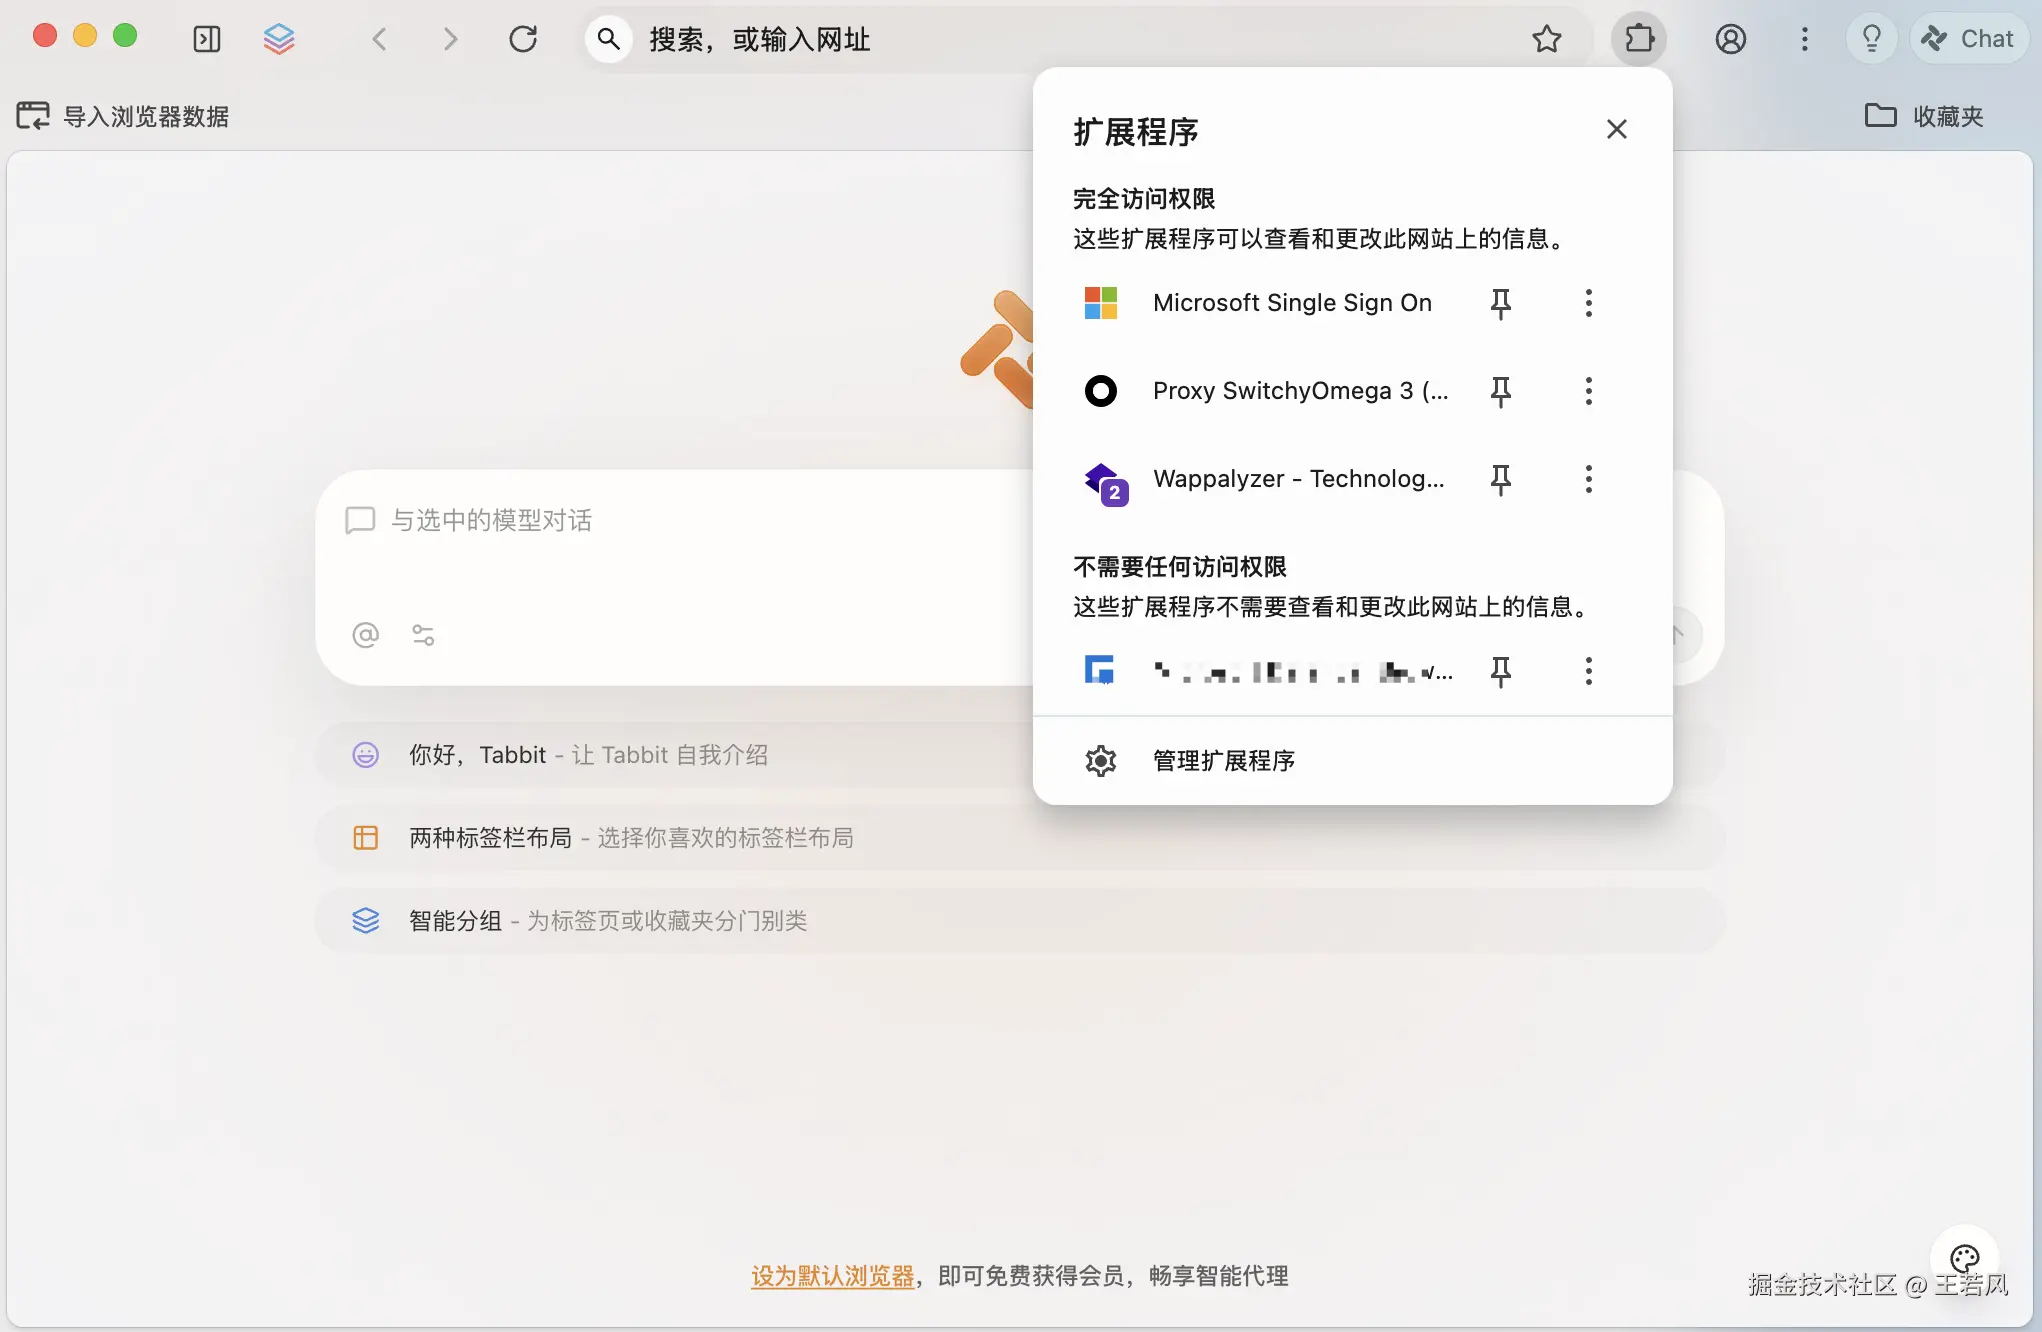
Task: Click the 设为默认浏览器 link
Action: pyautogui.click(x=832, y=1276)
